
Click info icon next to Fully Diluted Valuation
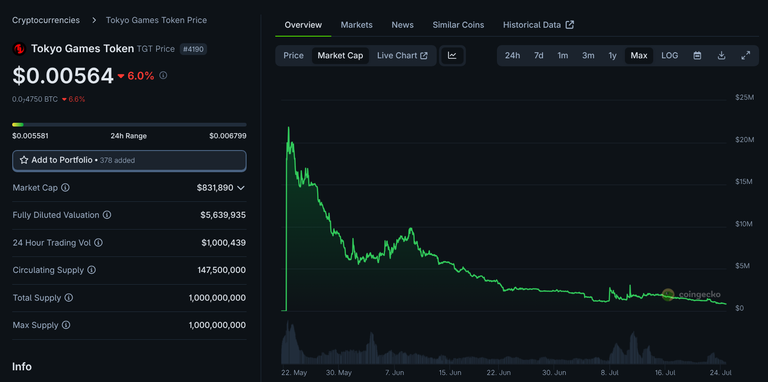(x=107, y=215)
